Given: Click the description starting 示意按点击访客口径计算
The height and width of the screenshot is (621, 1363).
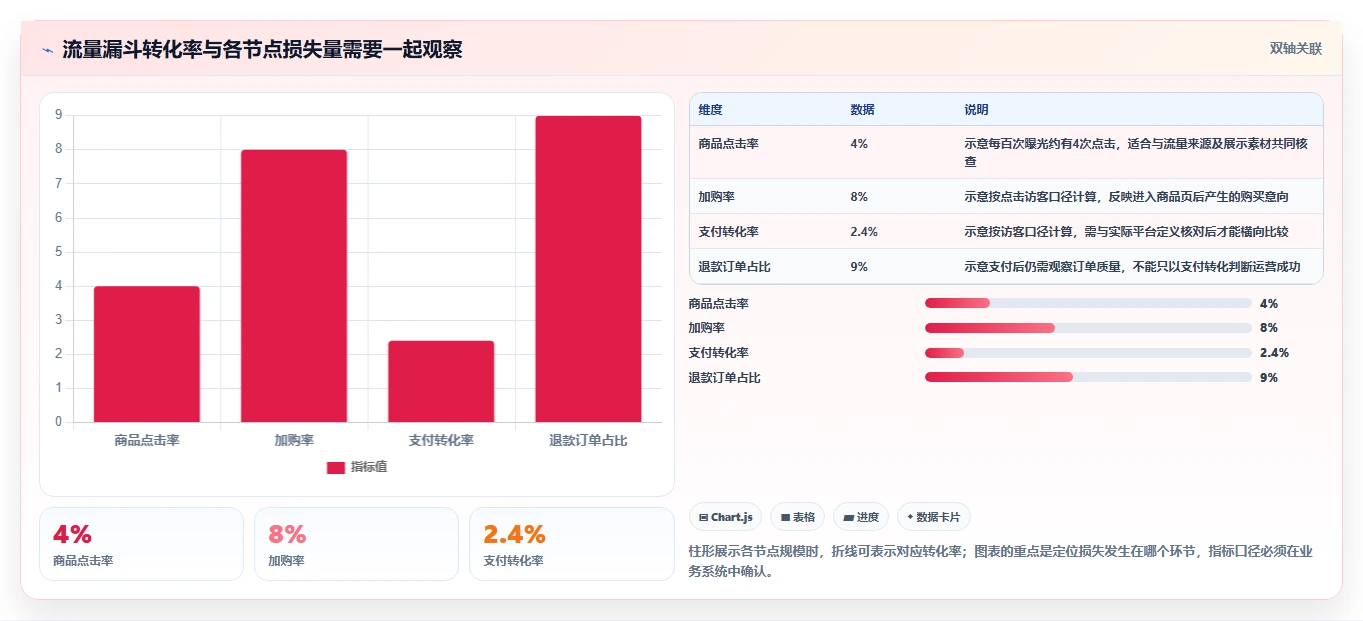Looking at the screenshot, I should 1126,196.
